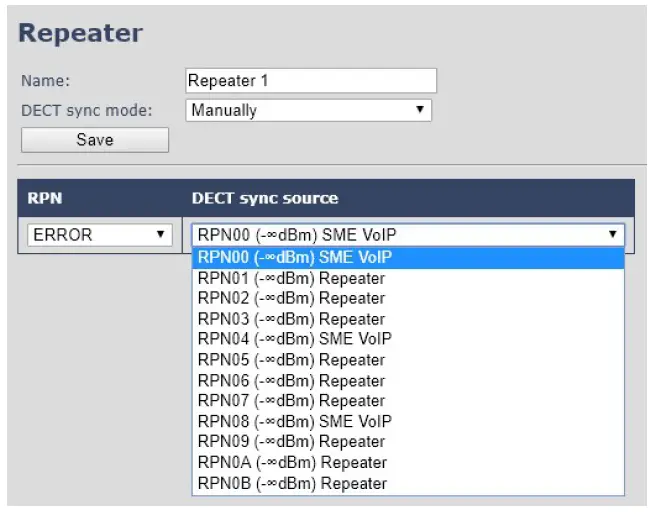Click the Save button

95,140
